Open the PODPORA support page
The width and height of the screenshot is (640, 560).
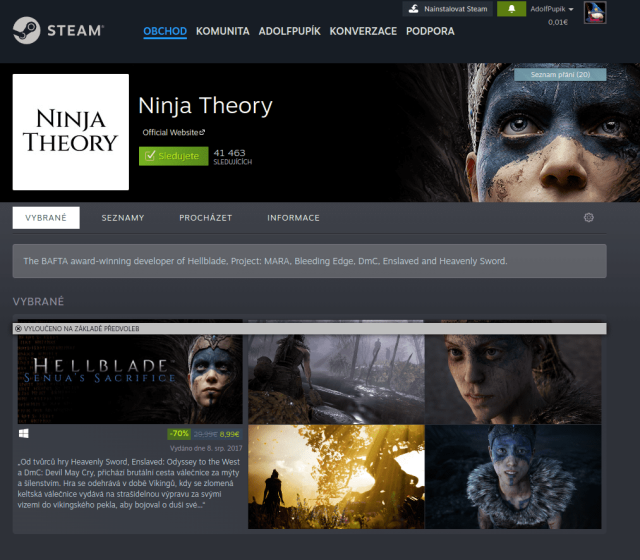(430, 31)
